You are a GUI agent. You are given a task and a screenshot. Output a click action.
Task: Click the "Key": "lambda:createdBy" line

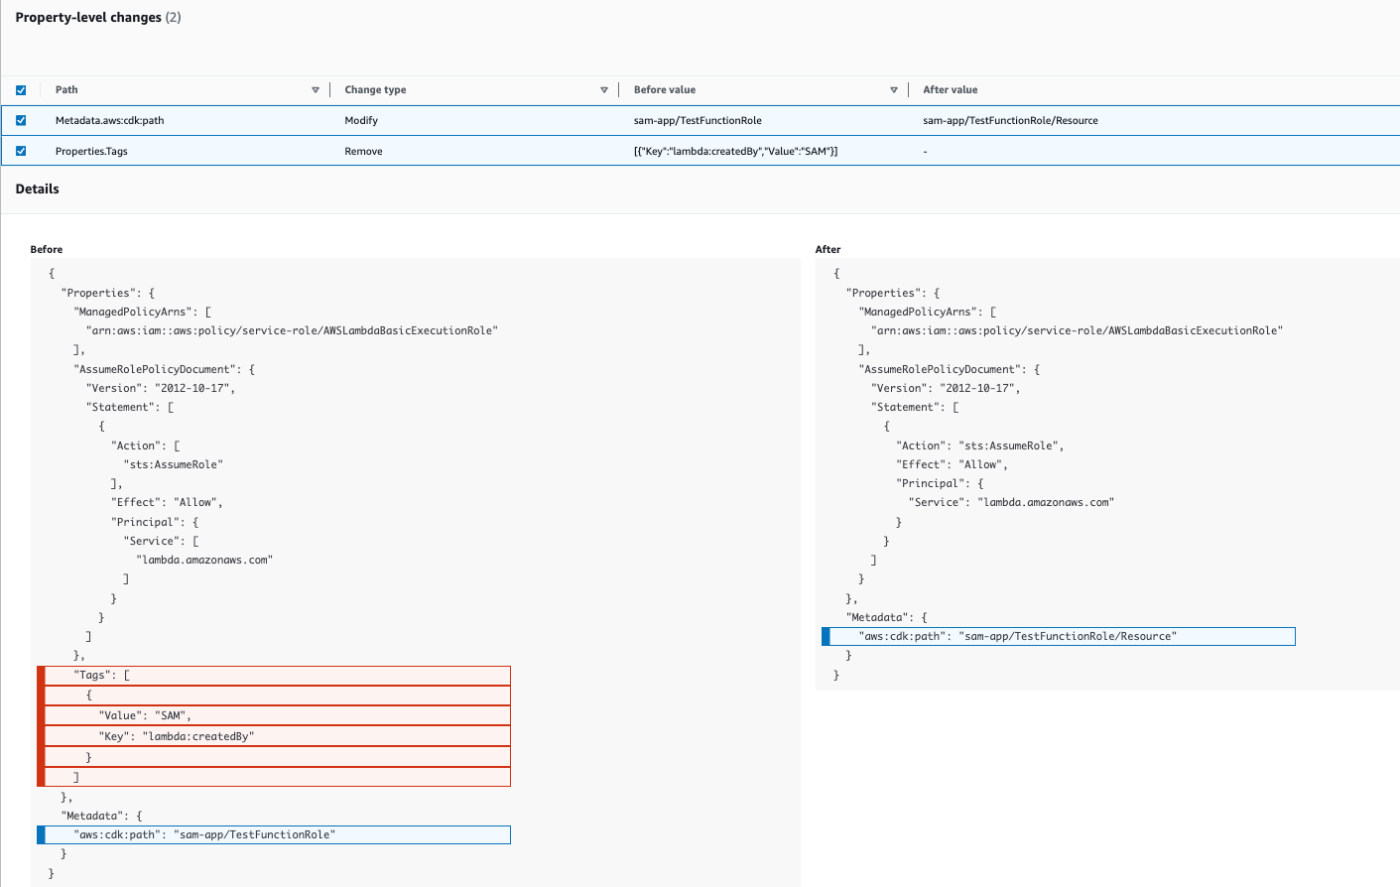click(x=274, y=737)
